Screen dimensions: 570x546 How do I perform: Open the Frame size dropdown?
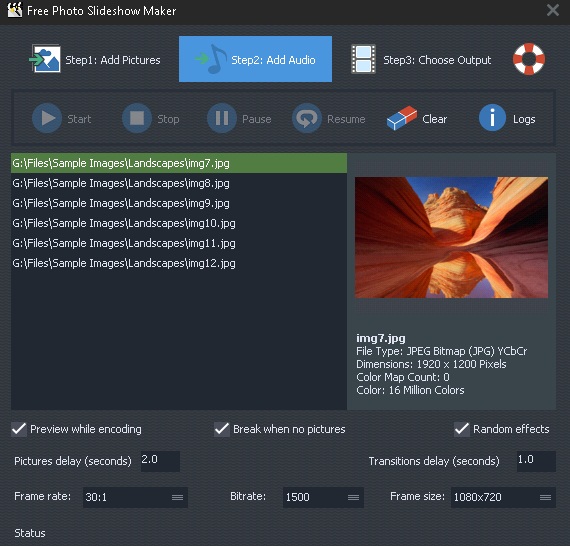[x=503, y=497]
